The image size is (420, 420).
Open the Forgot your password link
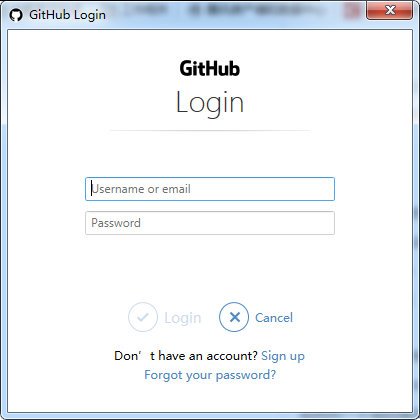pyautogui.click(x=210, y=375)
